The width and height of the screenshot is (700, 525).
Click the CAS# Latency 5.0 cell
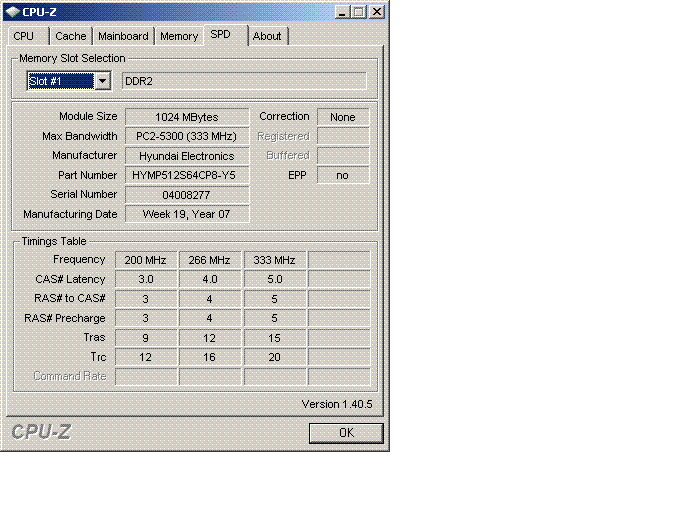tap(275, 279)
